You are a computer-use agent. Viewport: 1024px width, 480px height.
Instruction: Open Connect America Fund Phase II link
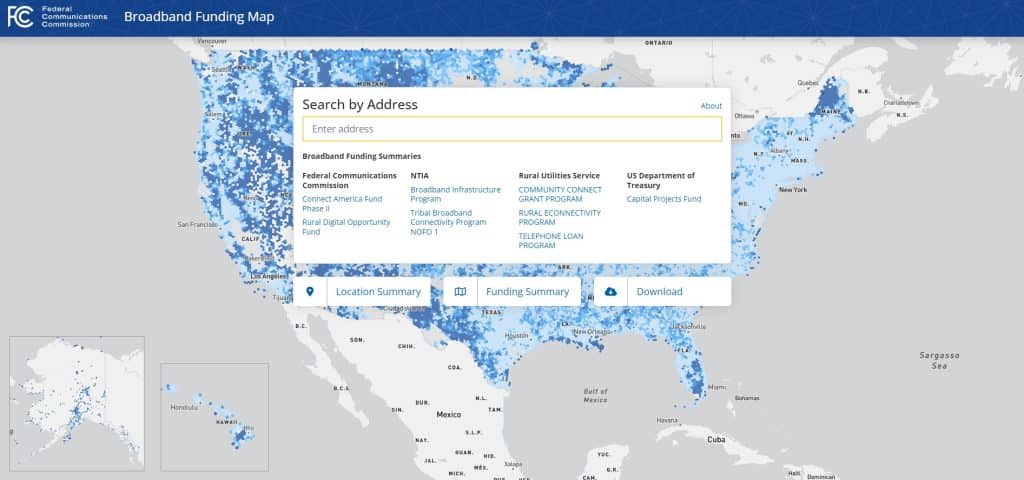[x=342, y=204]
